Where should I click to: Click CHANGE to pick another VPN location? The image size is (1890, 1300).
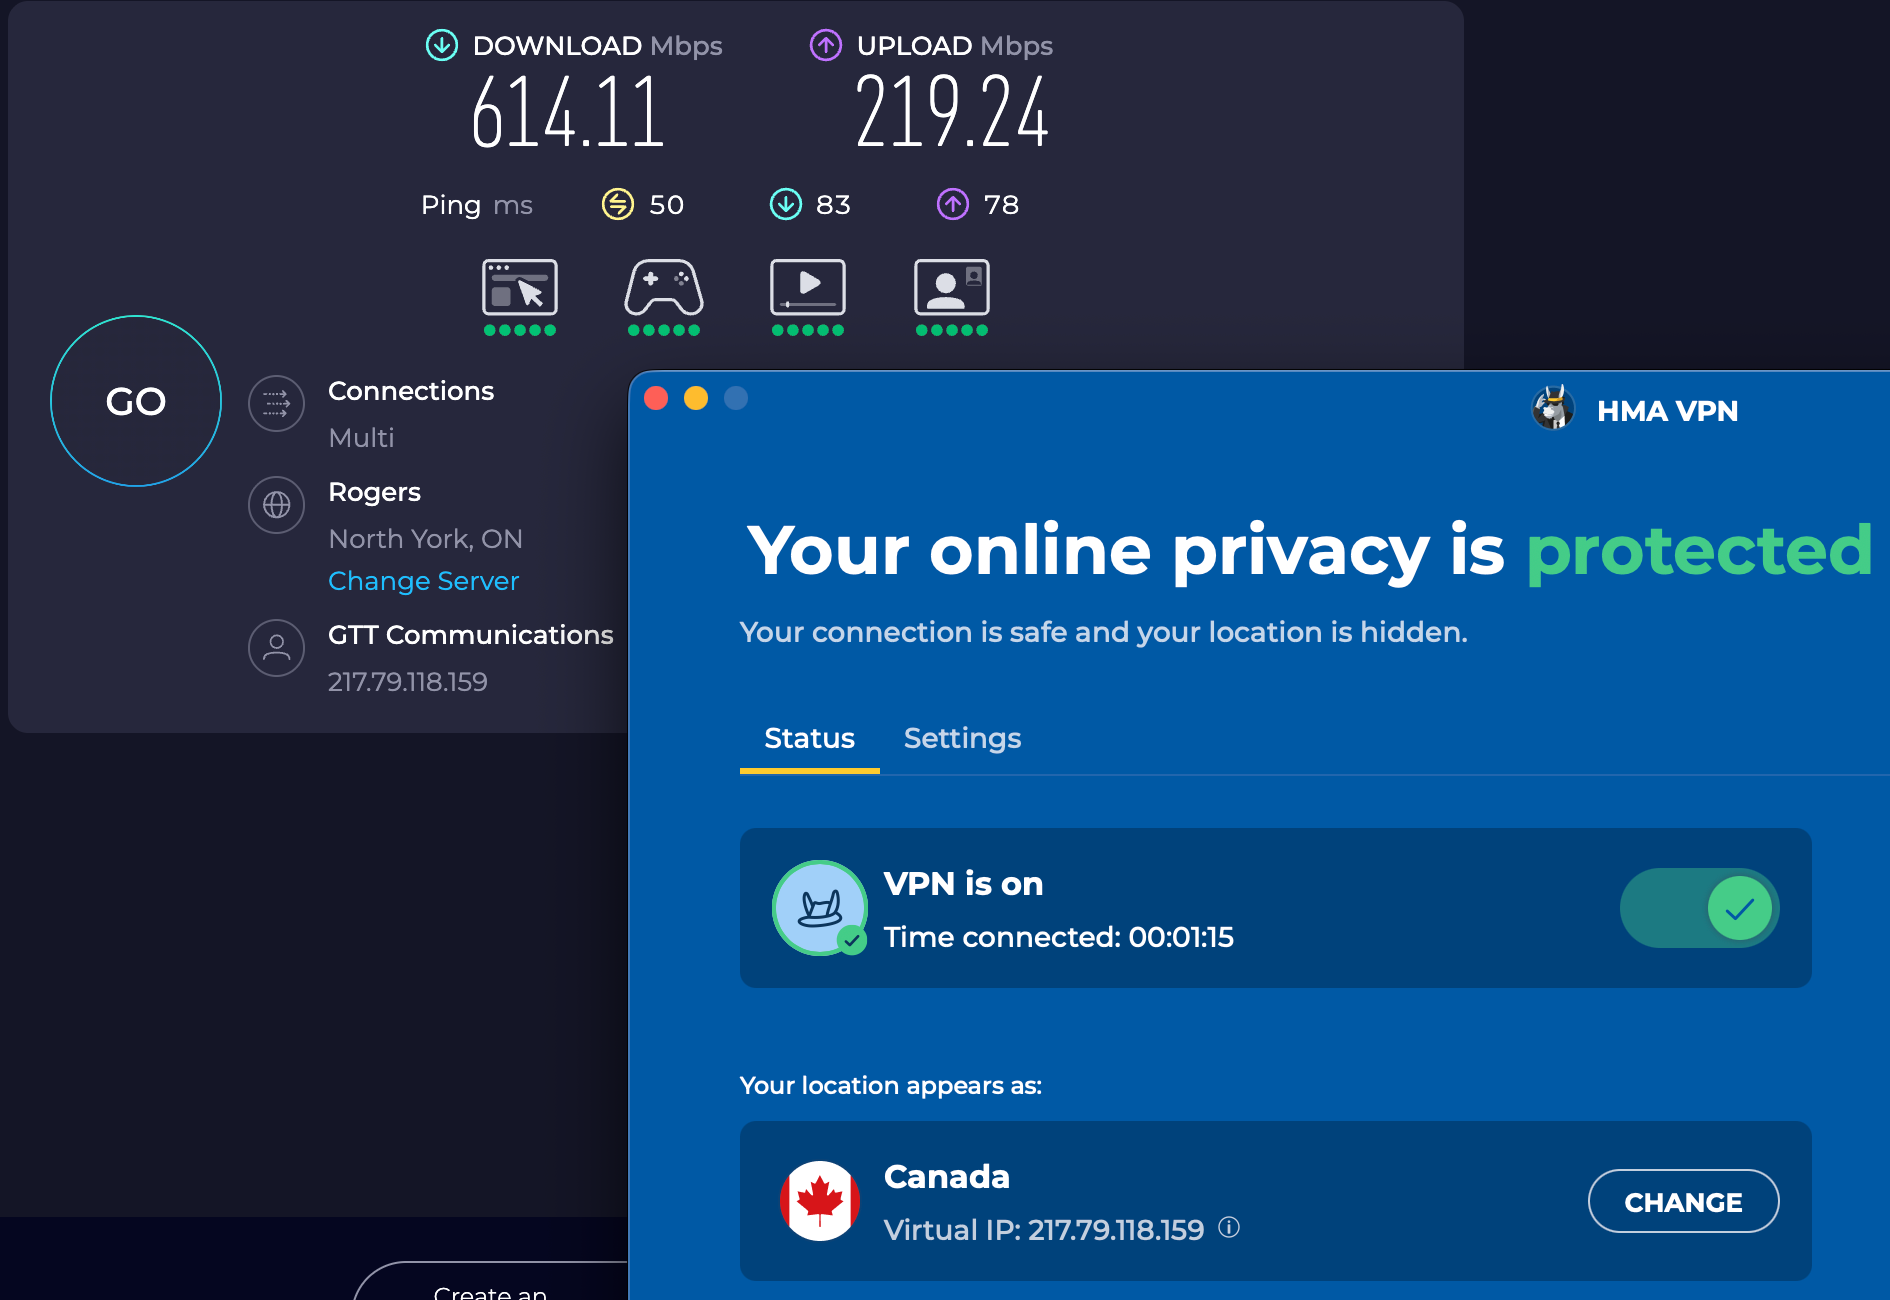coord(1683,1202)
